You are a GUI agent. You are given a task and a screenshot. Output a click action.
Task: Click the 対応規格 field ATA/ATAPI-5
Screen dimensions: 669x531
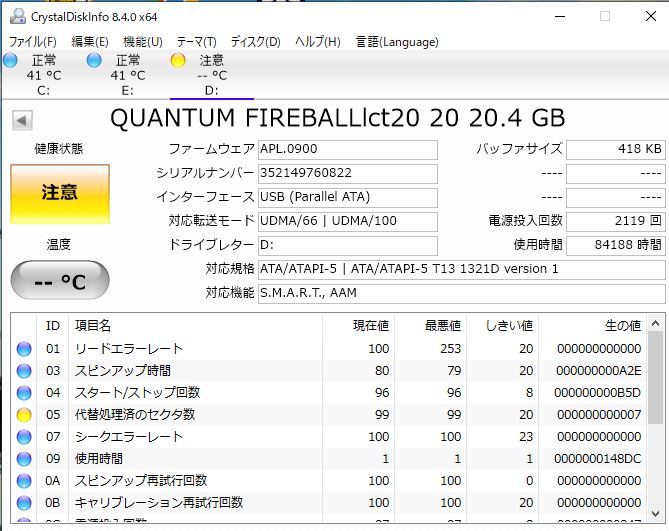coord(462,269)
